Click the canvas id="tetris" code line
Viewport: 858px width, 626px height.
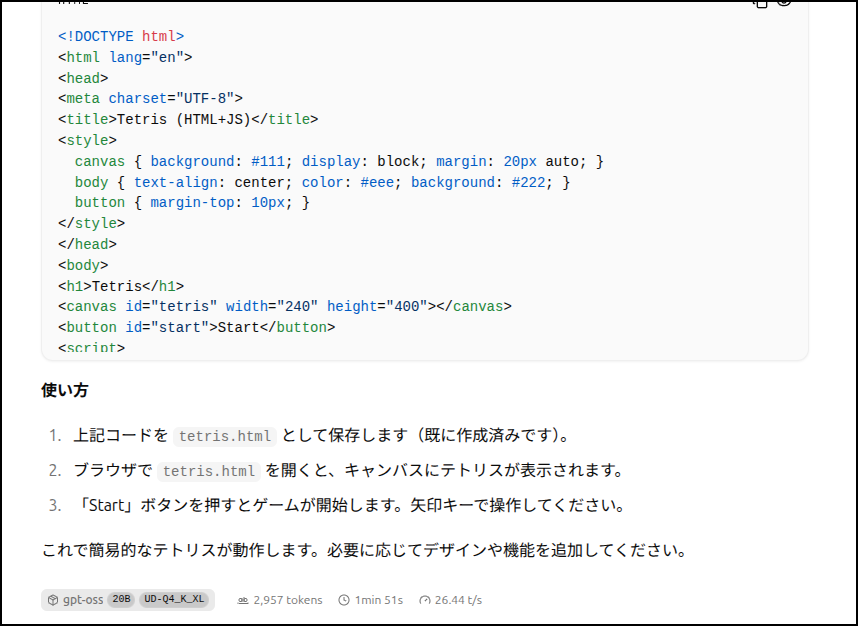[x=285, y=306]
